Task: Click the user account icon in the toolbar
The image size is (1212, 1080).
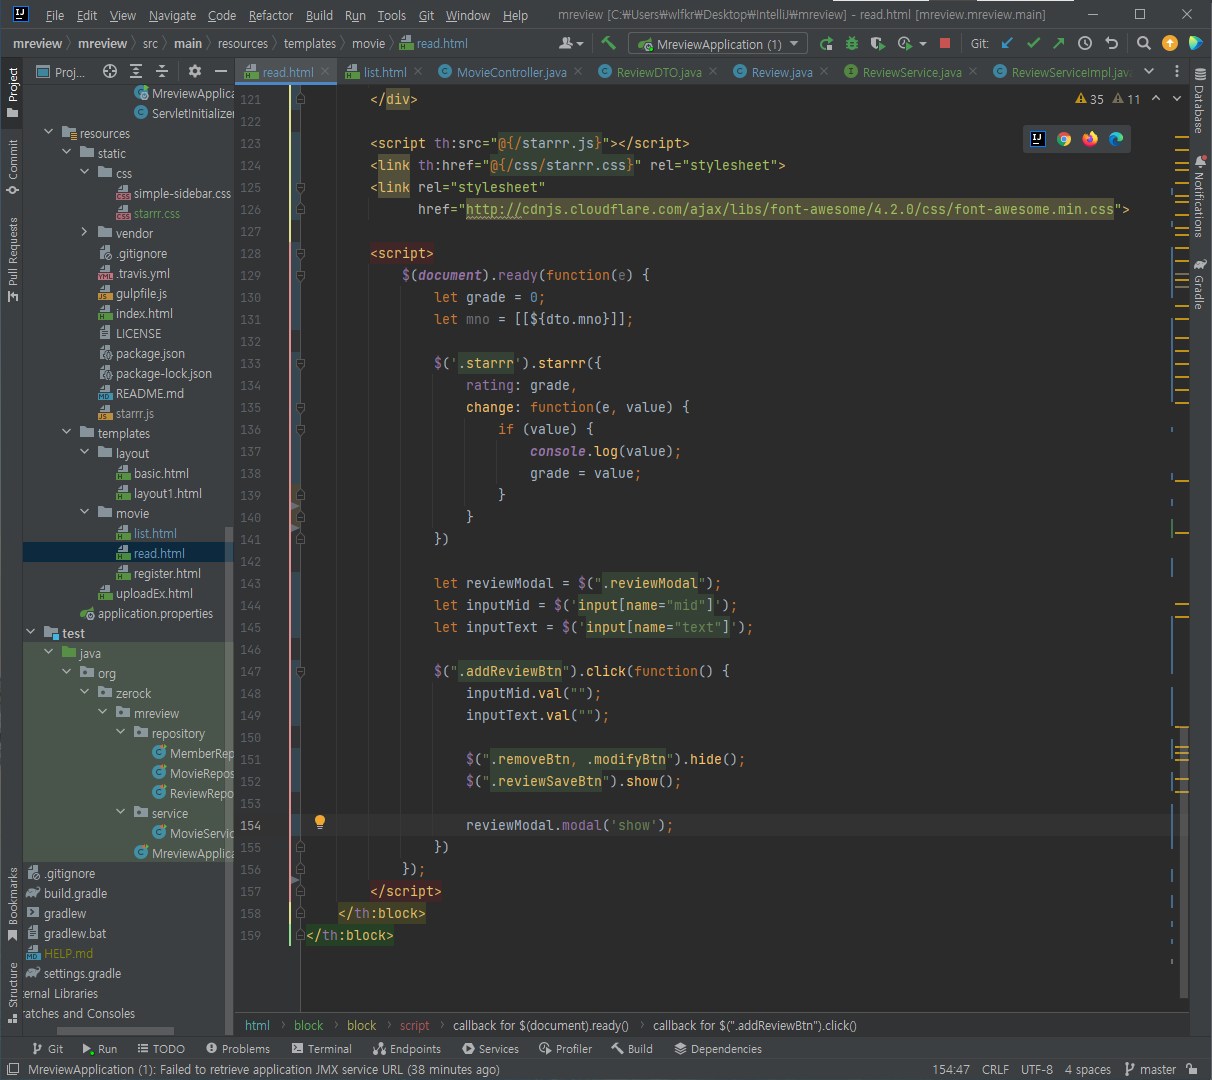Action: (x=570, y=43)
